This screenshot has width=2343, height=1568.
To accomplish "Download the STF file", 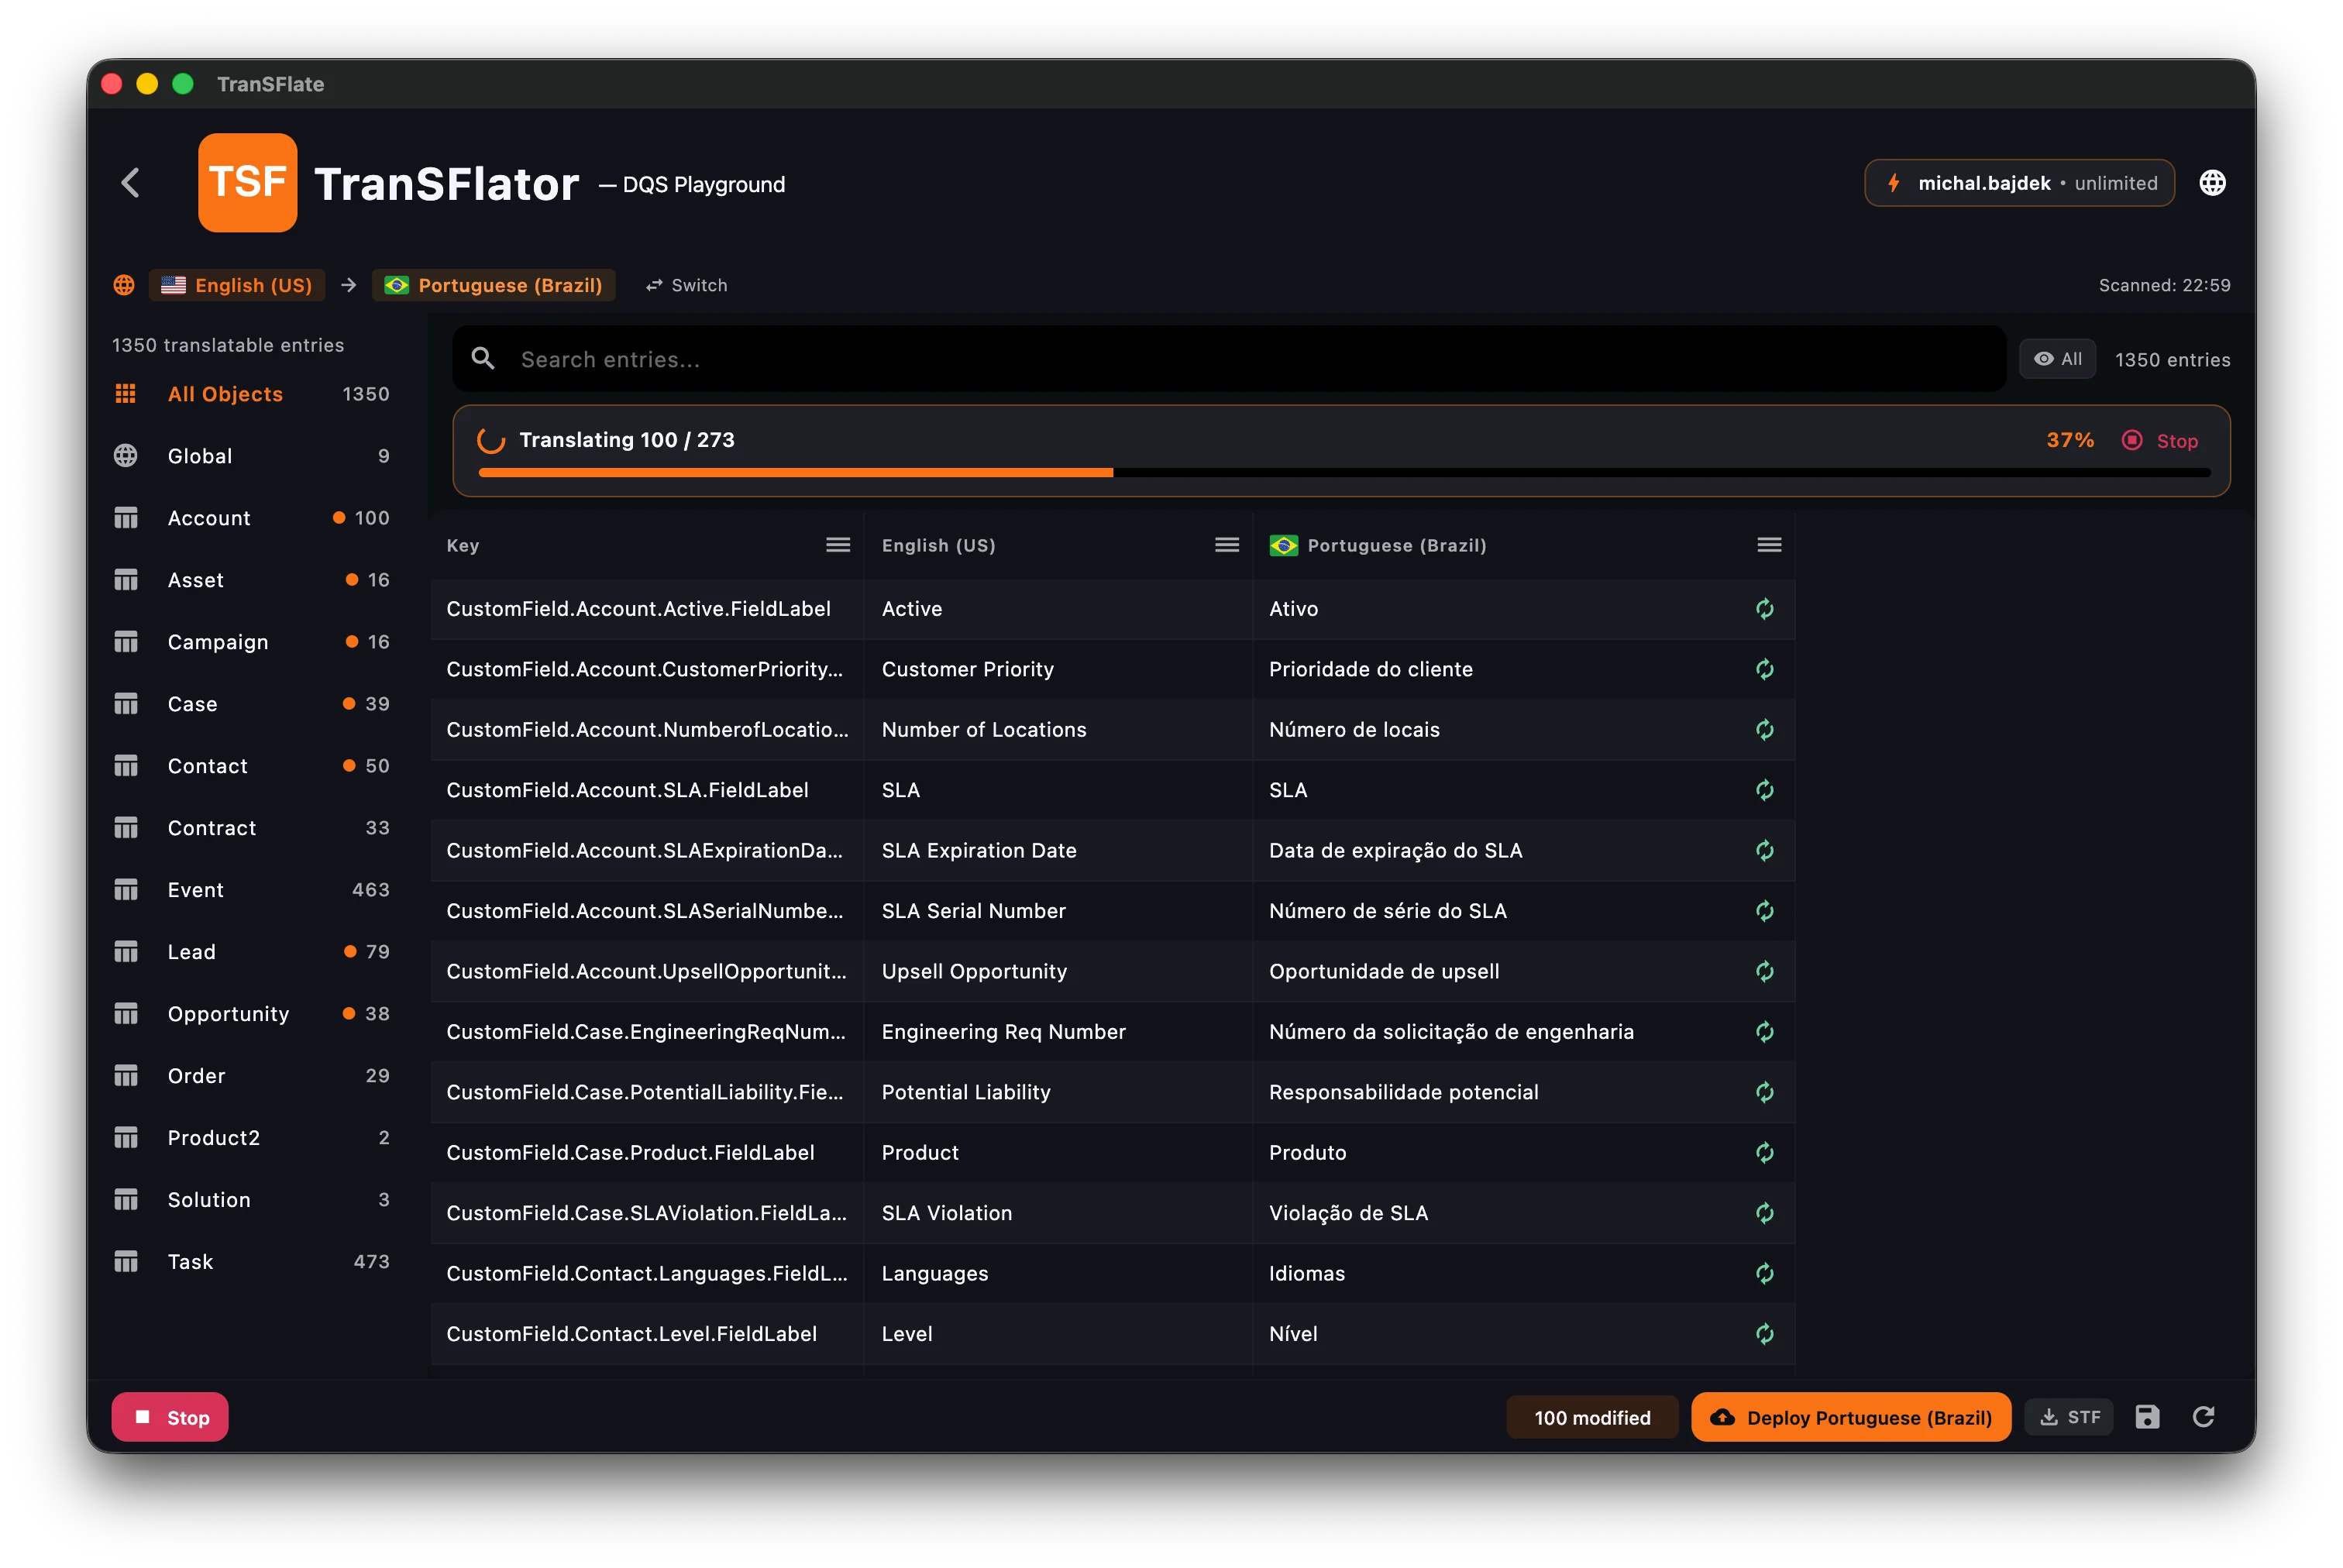I will coord(2069,1417).
